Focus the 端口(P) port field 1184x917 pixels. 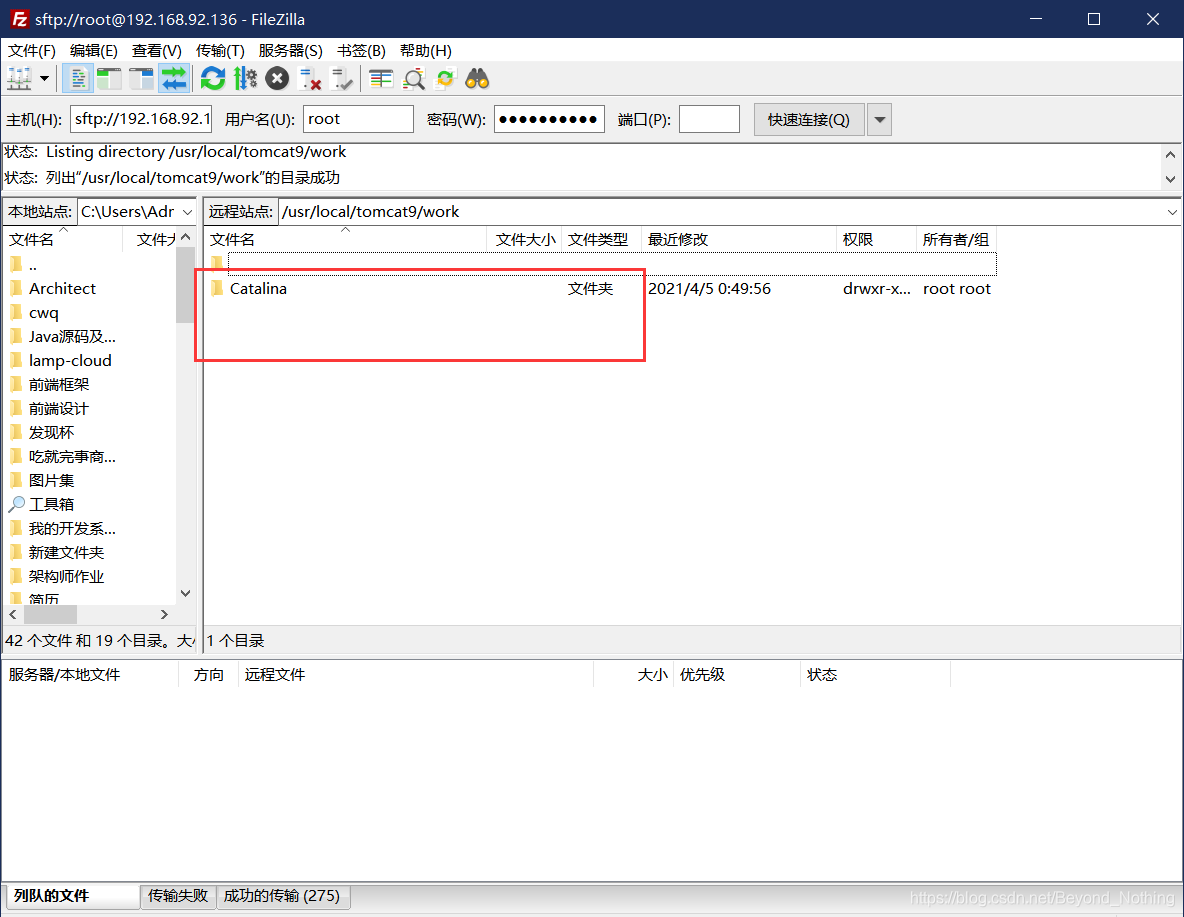coord(709,119)
